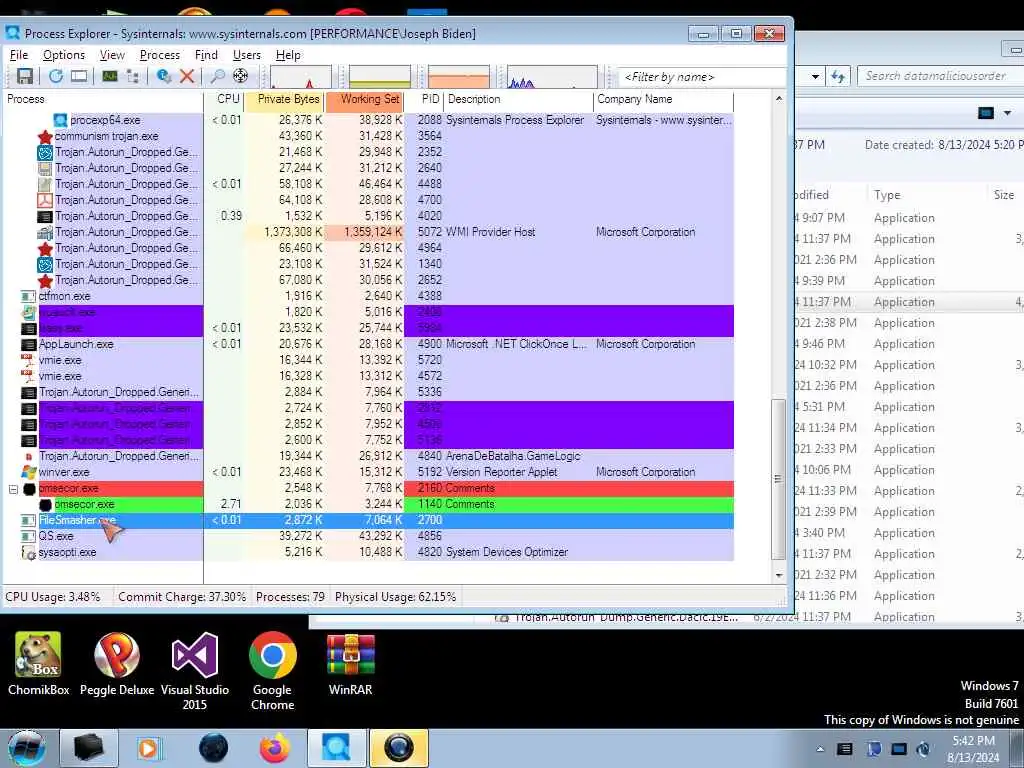Open the Process menu
The width and height of the screenshot is (1024, 768).
159,55
